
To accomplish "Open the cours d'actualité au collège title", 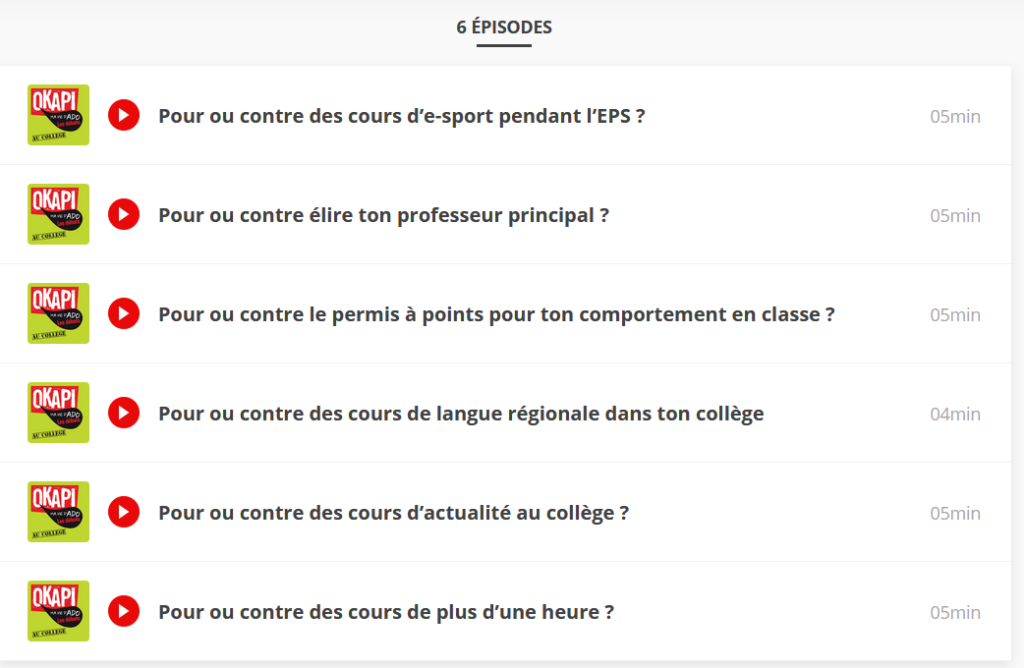I will point(393,512).
